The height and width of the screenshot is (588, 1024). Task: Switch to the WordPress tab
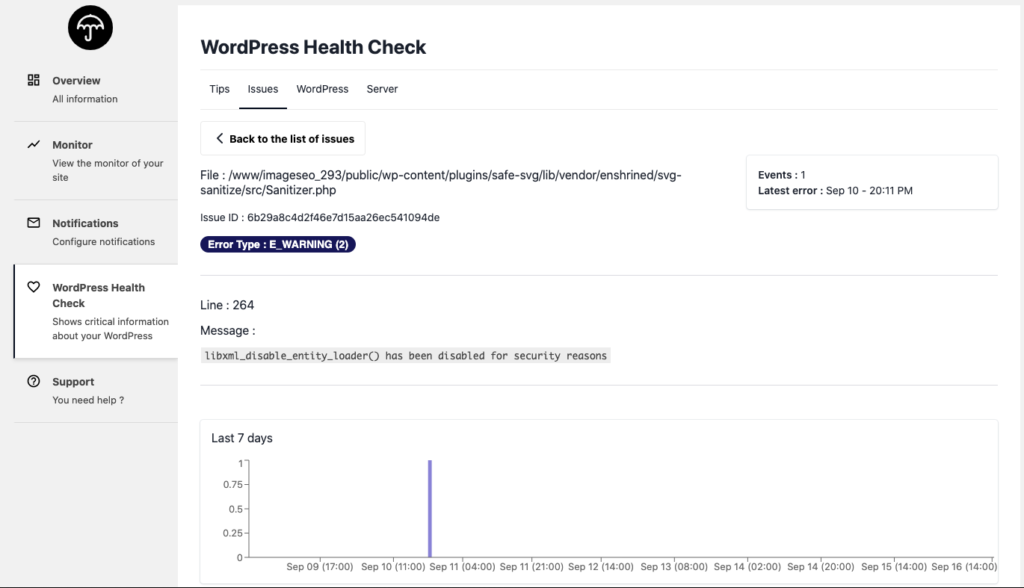322,89
